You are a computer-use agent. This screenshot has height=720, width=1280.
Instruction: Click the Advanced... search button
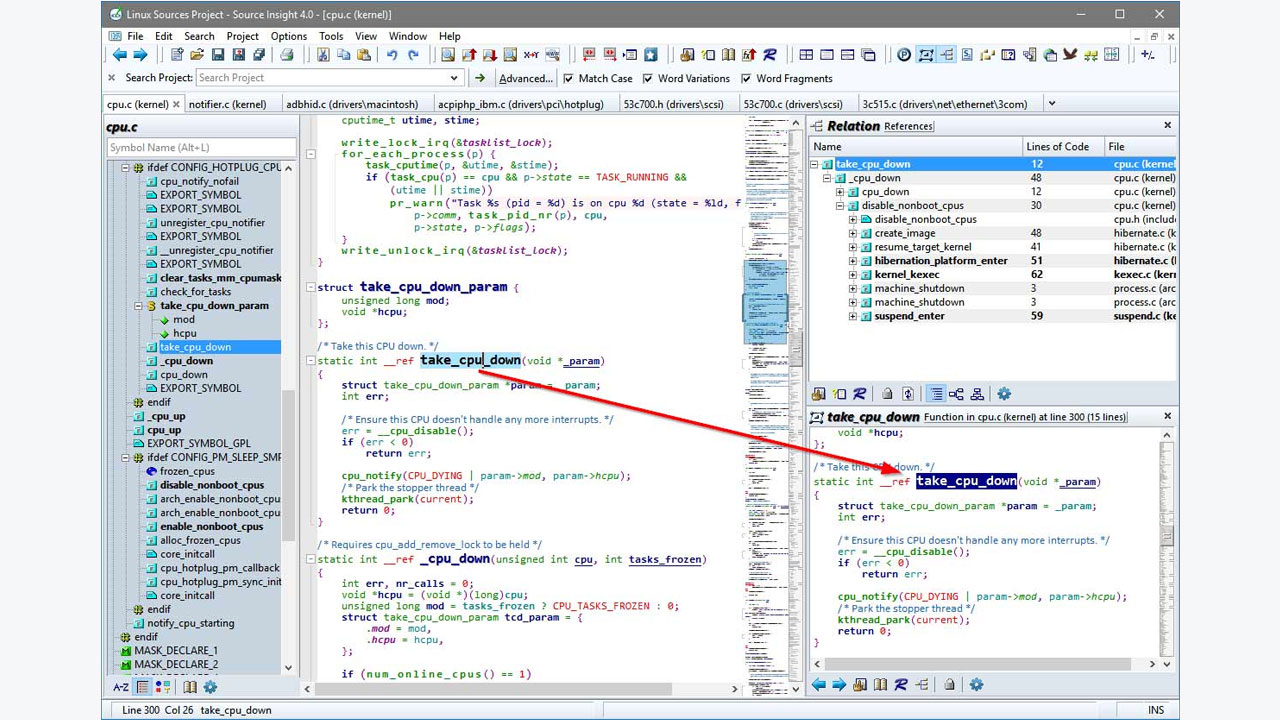(525, 78)
